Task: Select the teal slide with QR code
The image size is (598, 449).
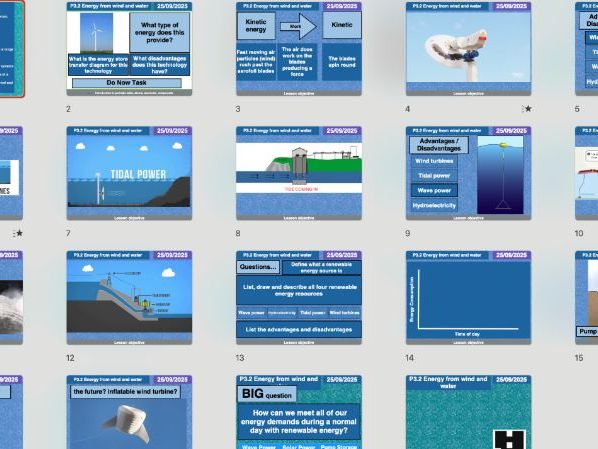Action: click(468, 412)
